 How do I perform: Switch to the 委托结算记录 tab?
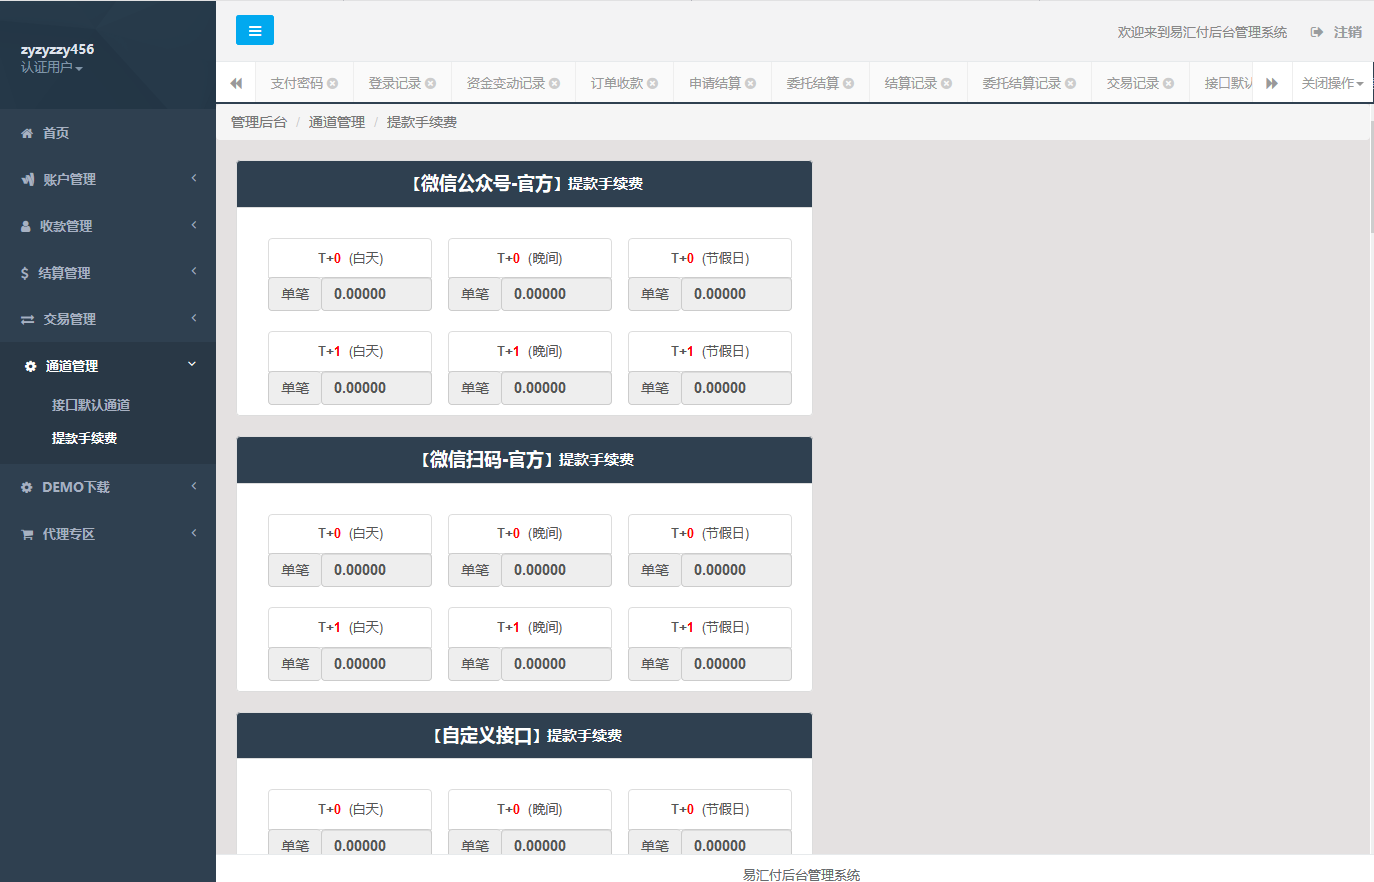[x=1021, y=84]
